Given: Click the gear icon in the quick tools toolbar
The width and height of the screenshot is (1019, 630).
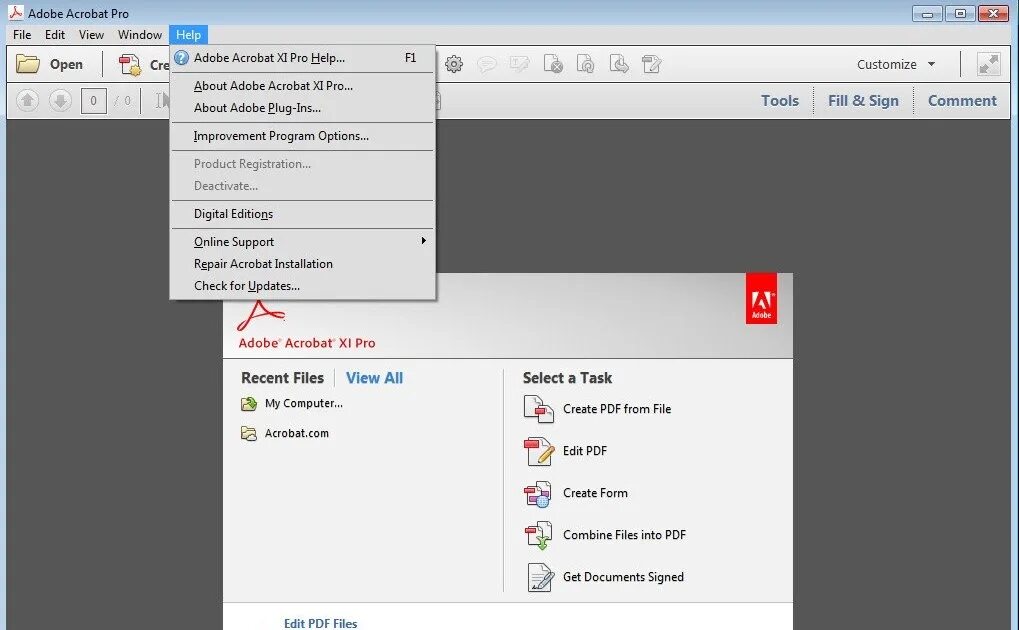Looking at the screenshot, I should click(x=454, y=64).
